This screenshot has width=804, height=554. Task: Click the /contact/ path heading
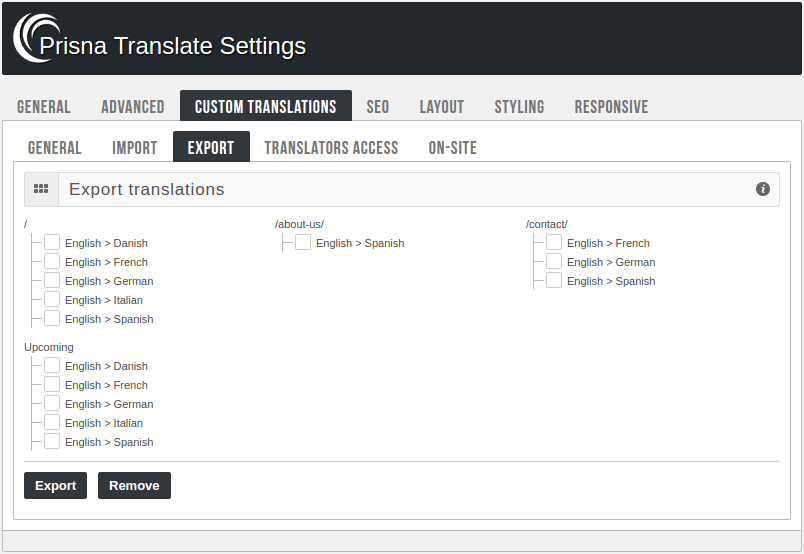click(x=547, y=224)
